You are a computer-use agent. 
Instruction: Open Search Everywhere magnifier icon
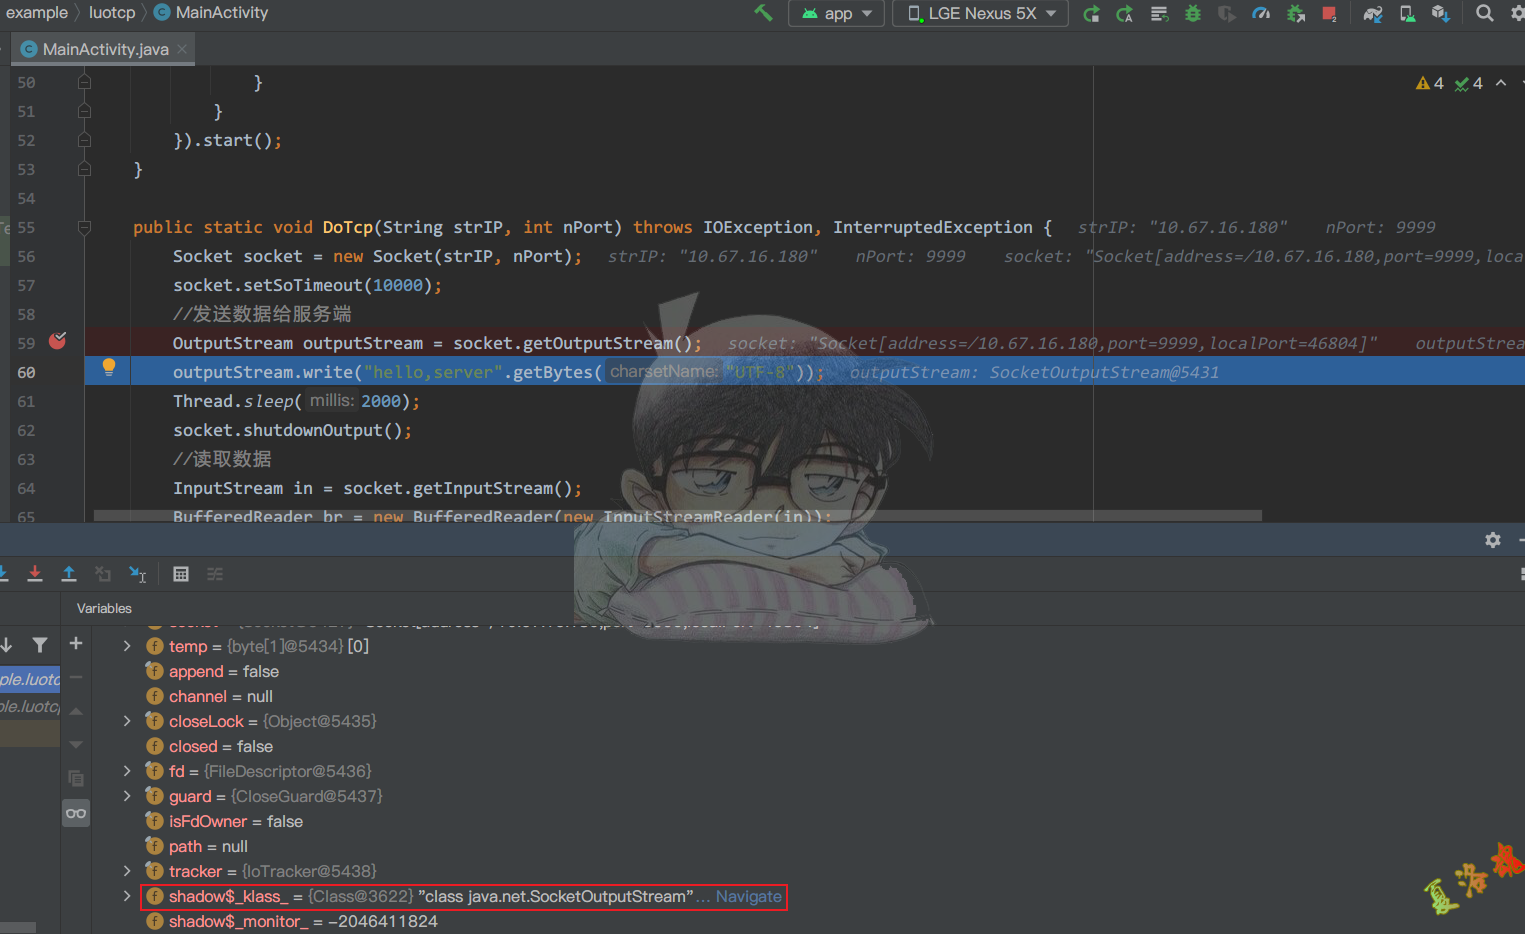point(1484,13)
